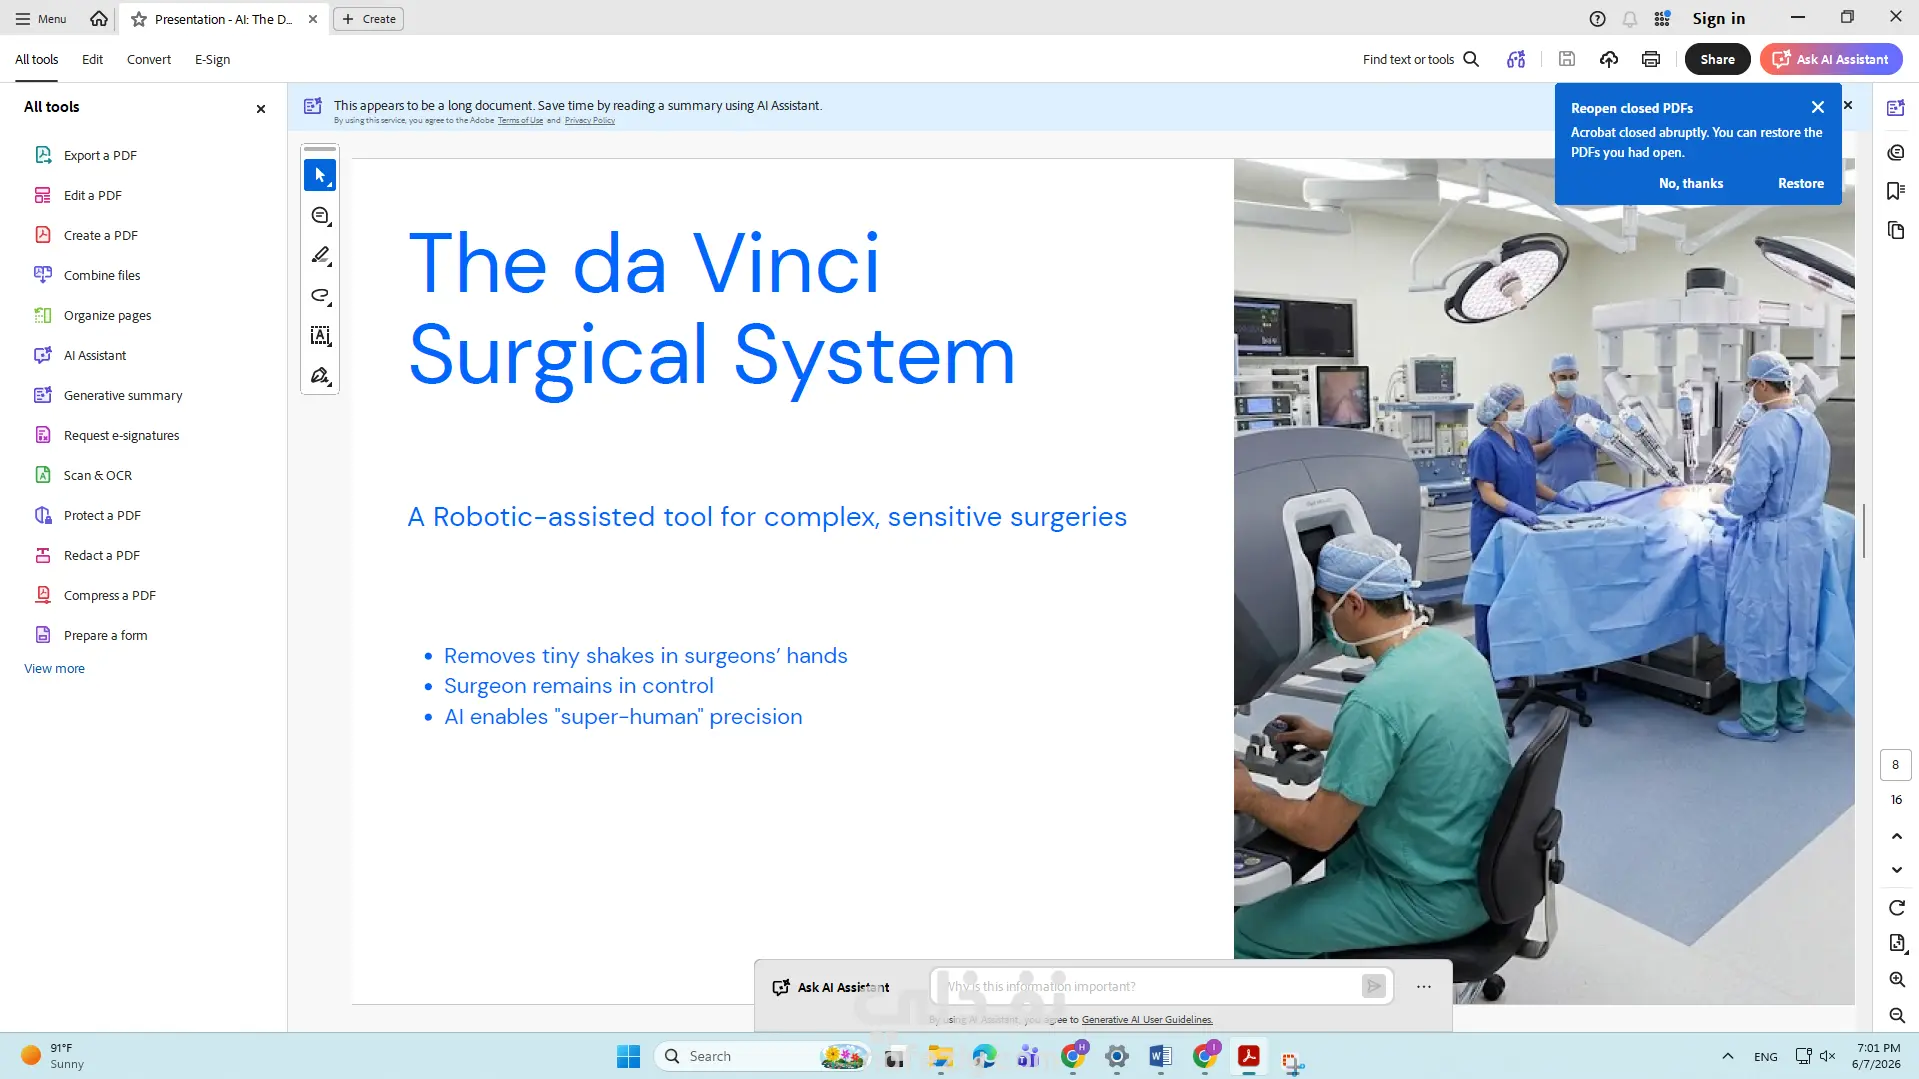Viewport: 1919px width, 1079px height.
Task: Open Edit a PDF tool
Action: coord(92,195)
